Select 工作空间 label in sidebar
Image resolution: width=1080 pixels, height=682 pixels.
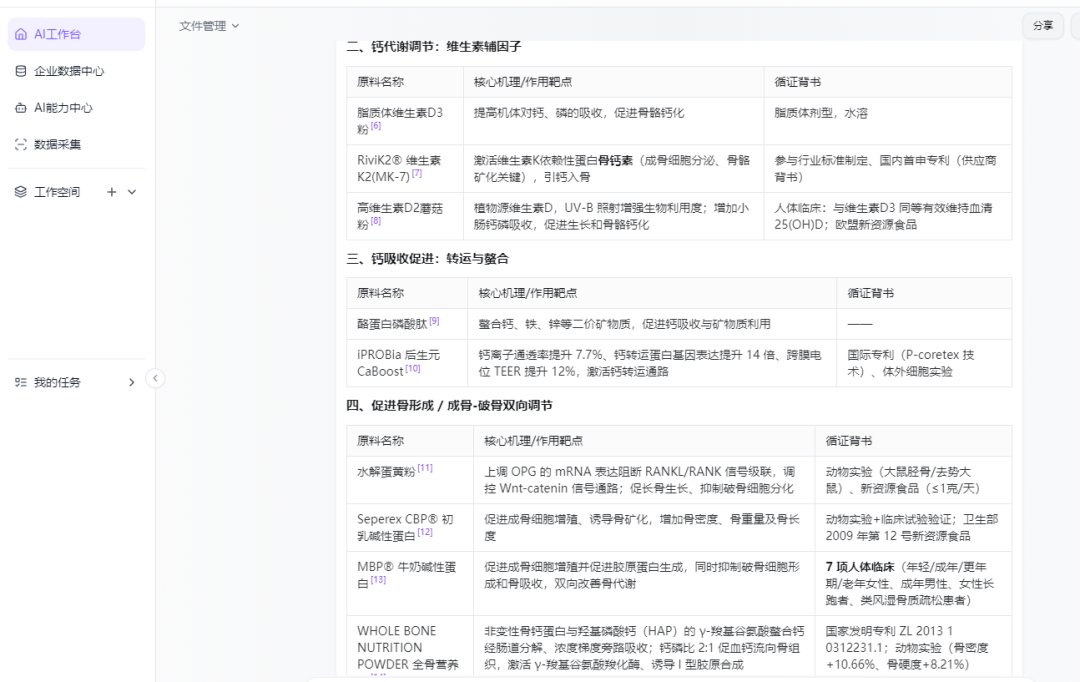pyautogui.click(x=57, y=192)
